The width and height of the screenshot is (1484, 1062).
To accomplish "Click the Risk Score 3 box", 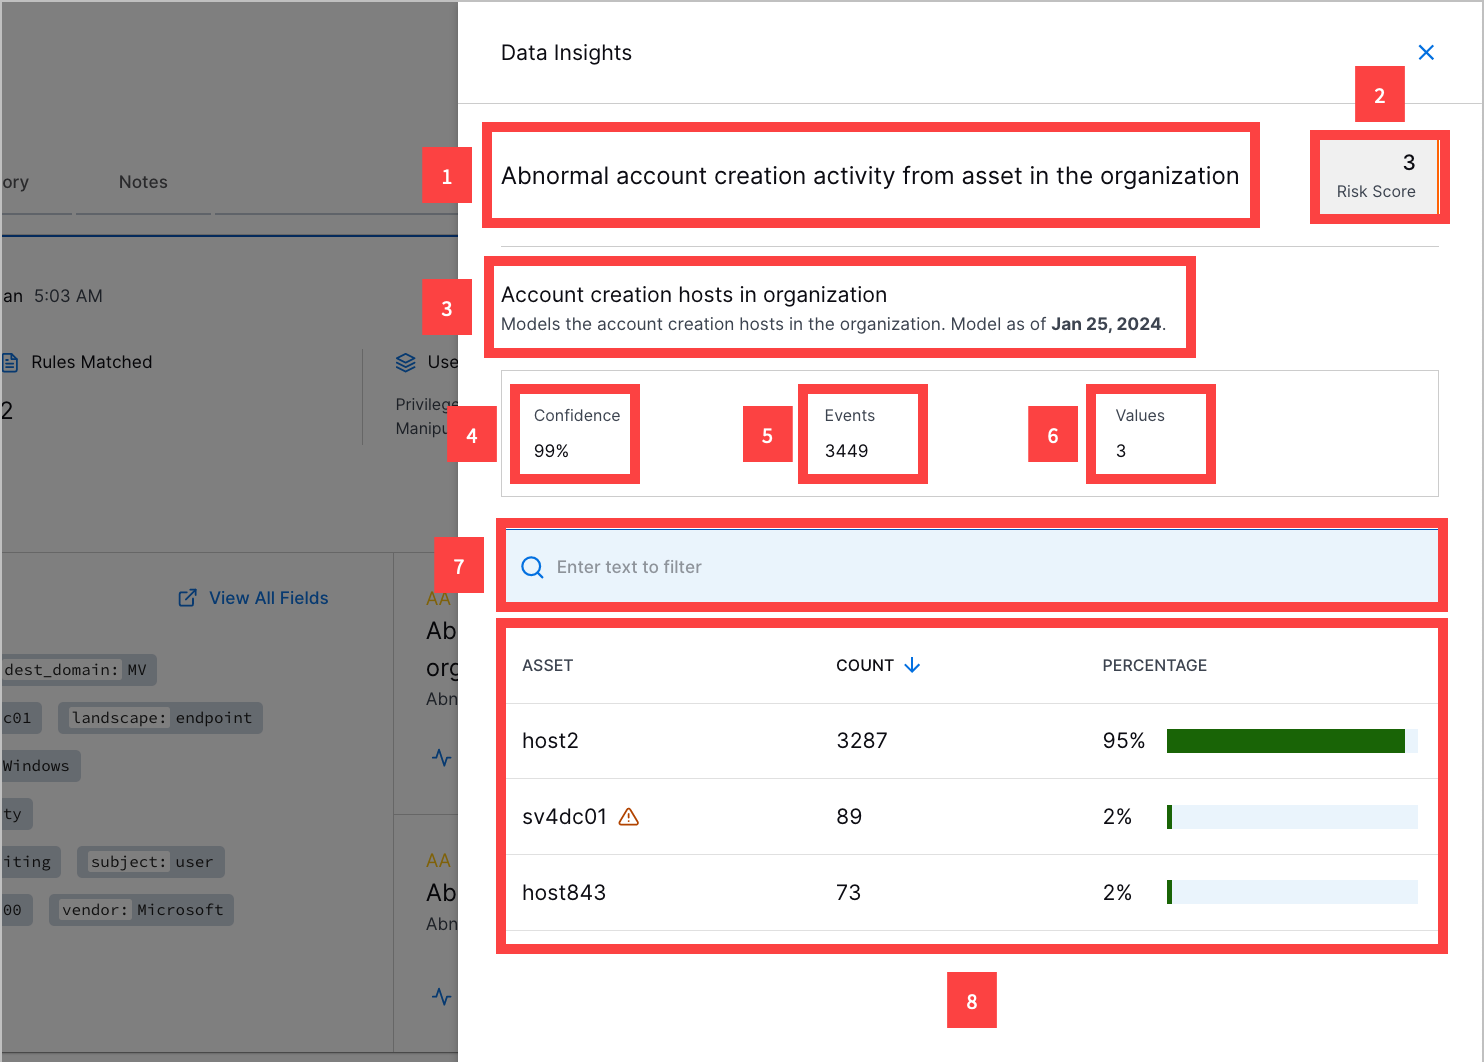I will 1379,176.
